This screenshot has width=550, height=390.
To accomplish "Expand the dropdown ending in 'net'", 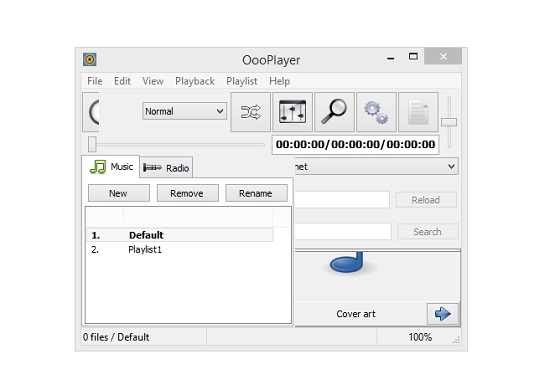I will (376, 166).
